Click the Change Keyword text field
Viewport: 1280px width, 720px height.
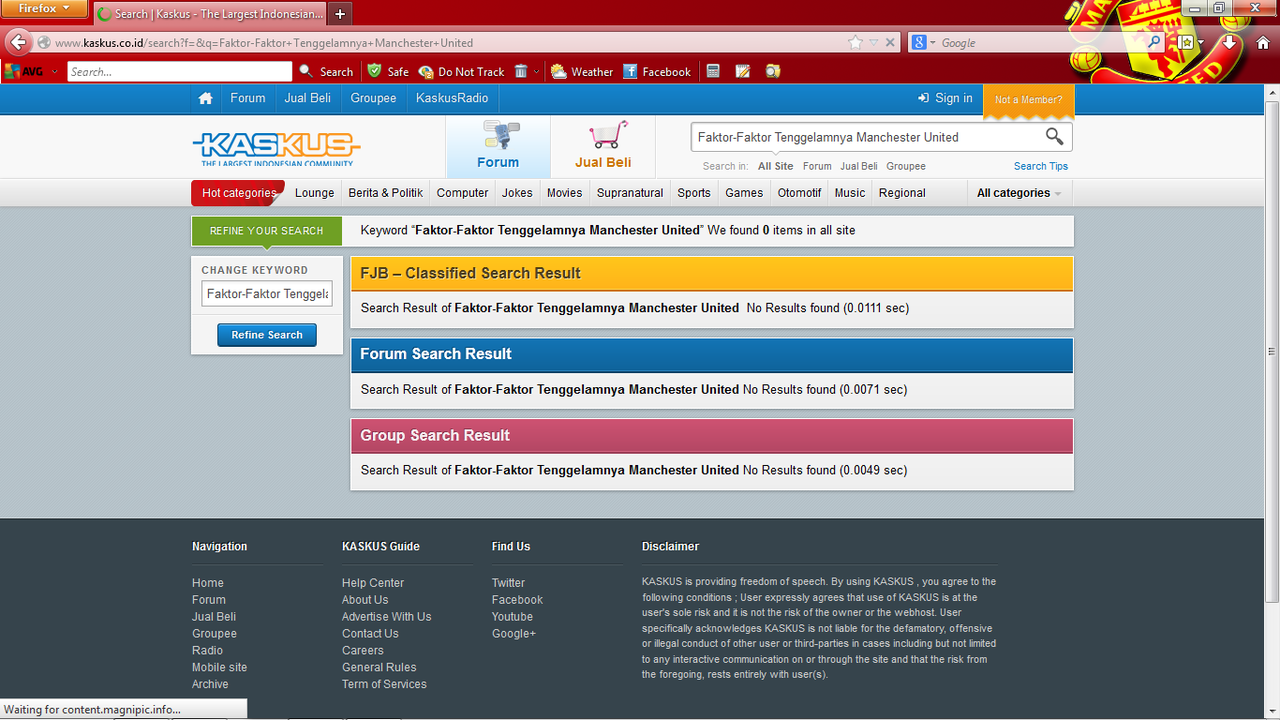[267, 294]
